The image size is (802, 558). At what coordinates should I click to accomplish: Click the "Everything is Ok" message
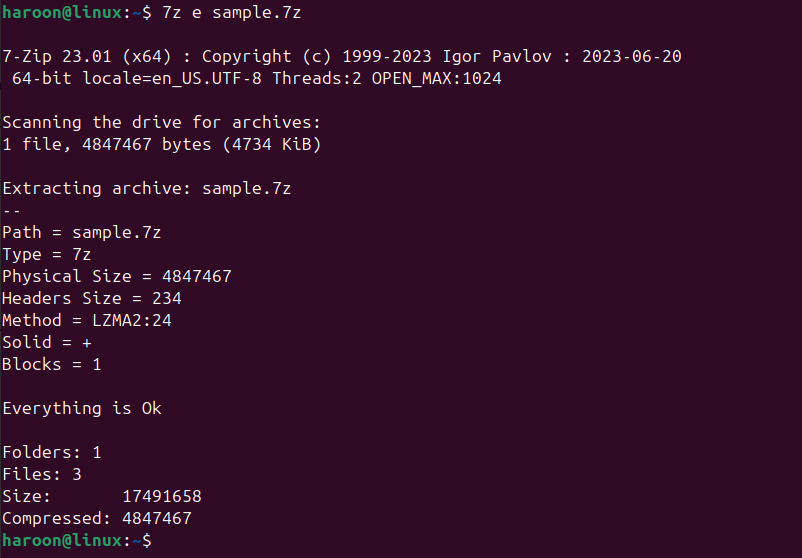click(x=81, y=408)
